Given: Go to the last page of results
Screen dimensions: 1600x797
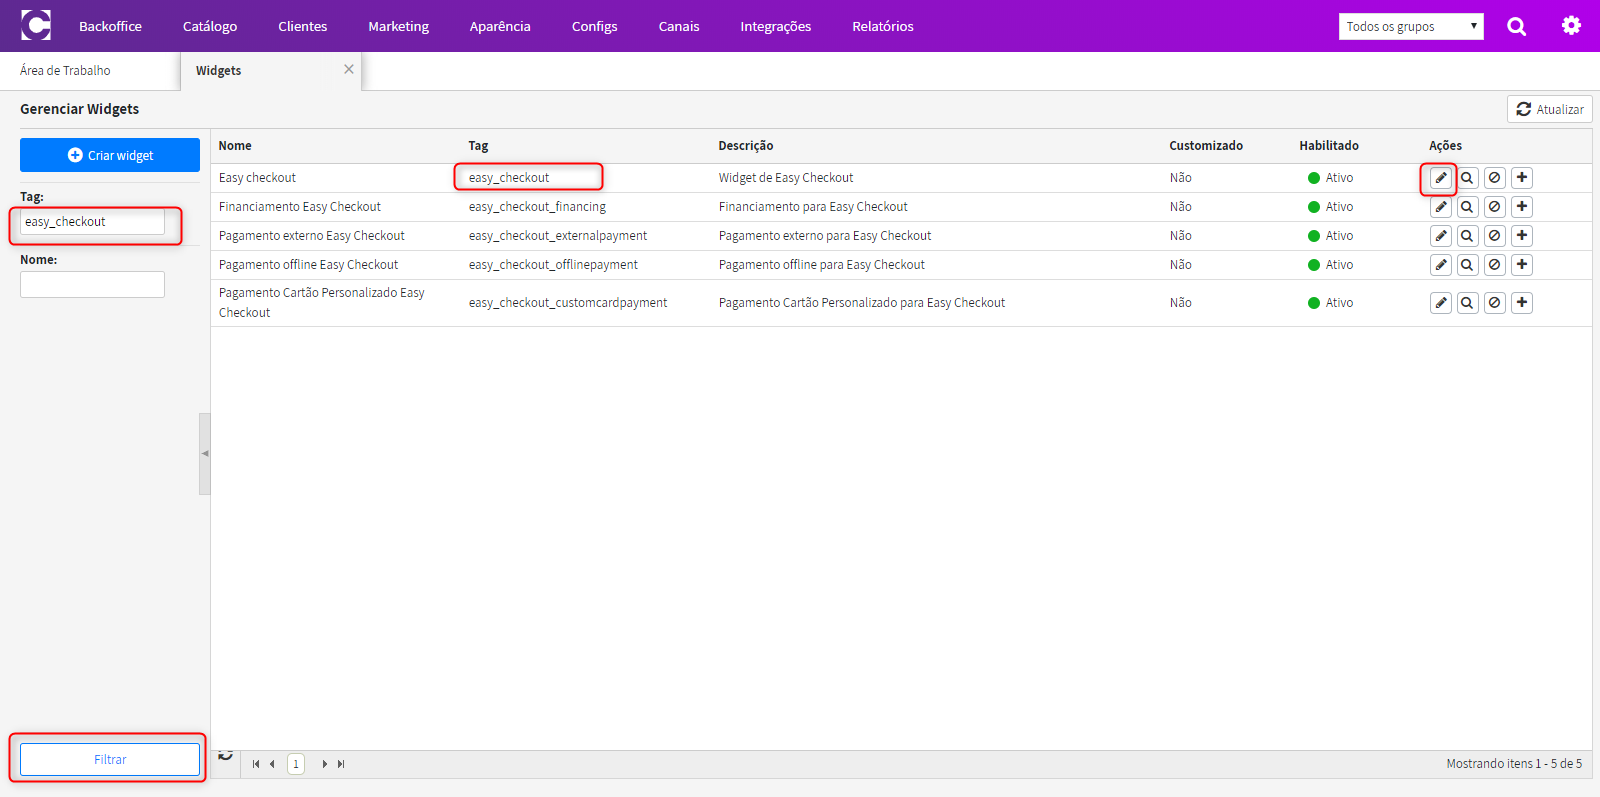Looking at the screenshot, I should click(341, 764).
